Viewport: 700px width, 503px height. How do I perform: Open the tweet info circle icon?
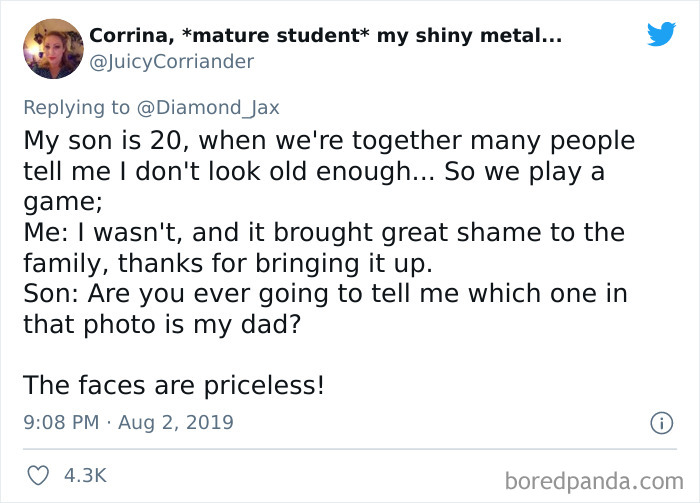660,423
